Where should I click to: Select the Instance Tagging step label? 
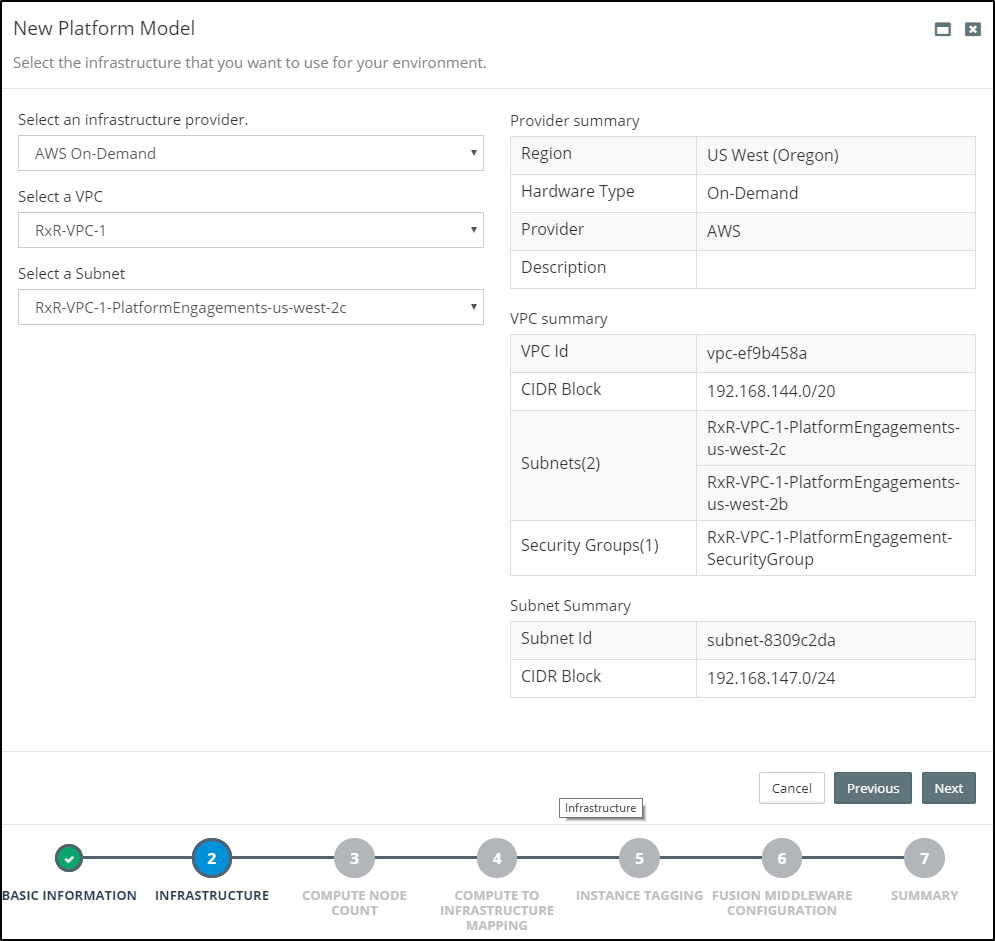639,896
